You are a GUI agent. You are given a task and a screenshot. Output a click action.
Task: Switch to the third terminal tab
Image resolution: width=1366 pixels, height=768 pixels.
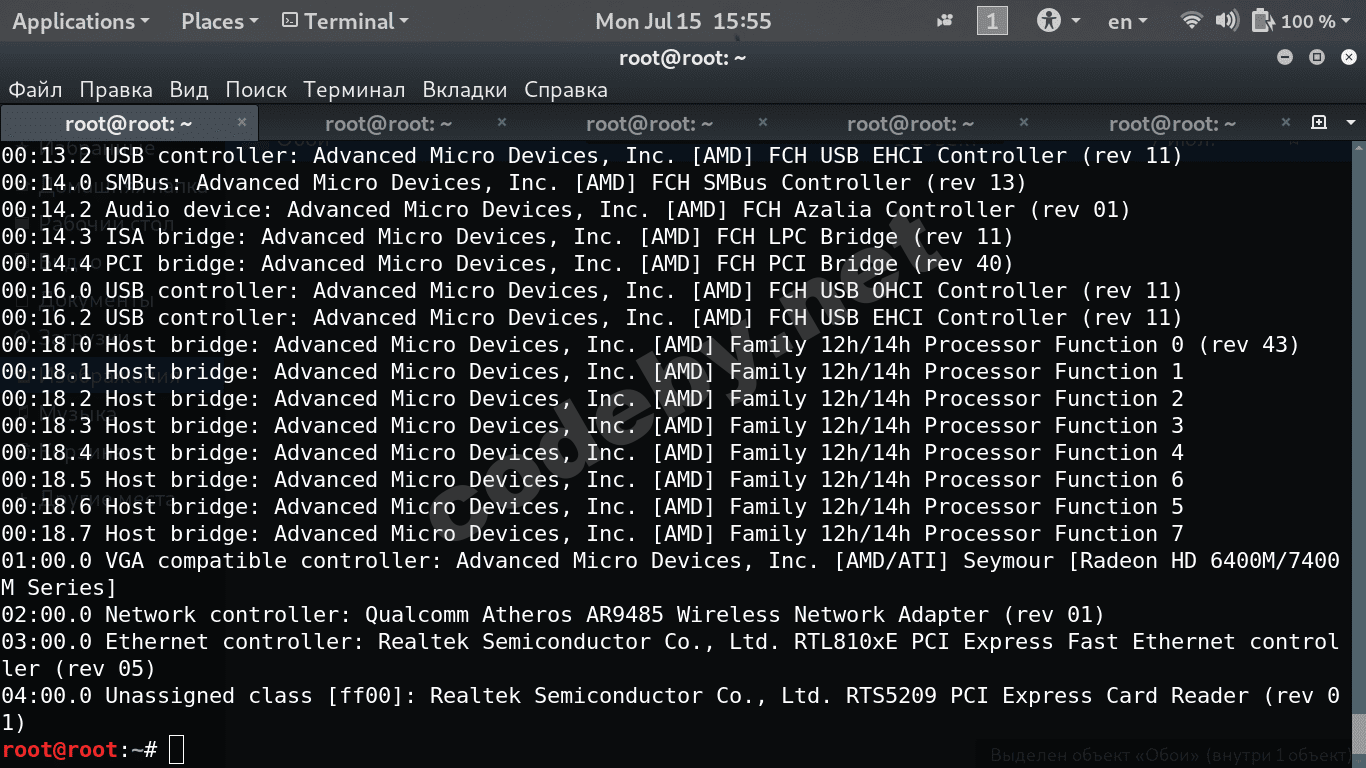(649, 124)
